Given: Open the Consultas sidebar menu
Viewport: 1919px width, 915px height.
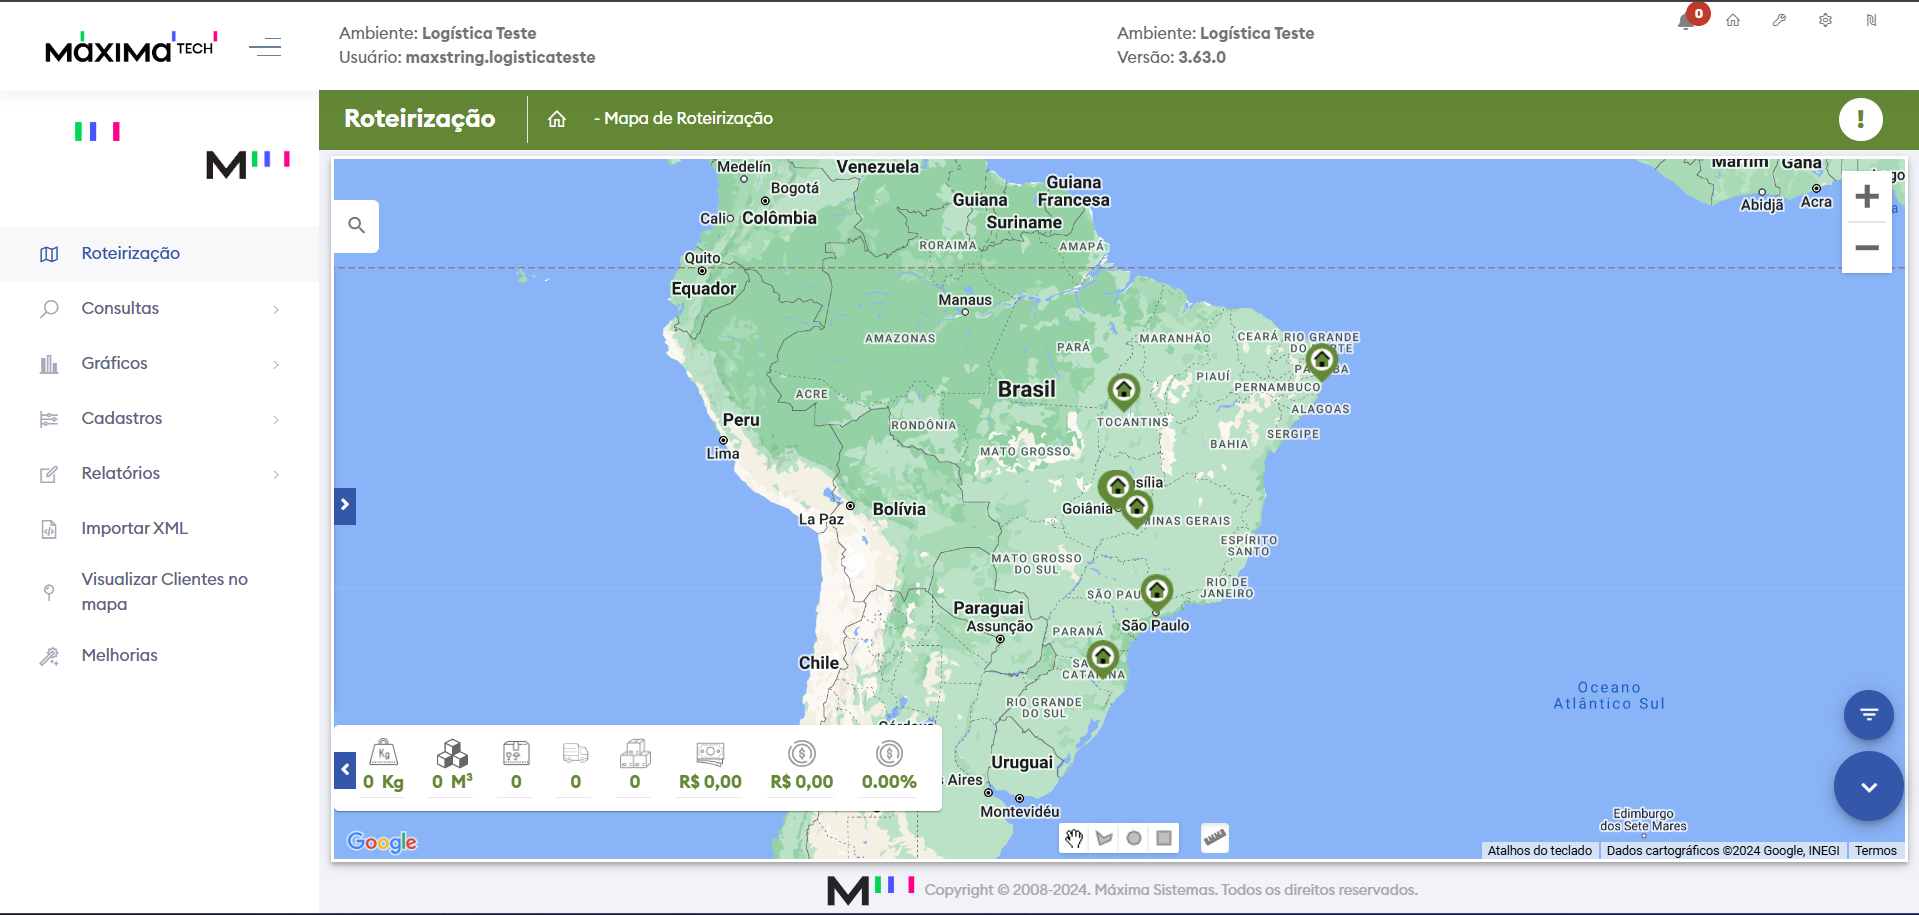Looking at the screenshot, I should 159,309.
